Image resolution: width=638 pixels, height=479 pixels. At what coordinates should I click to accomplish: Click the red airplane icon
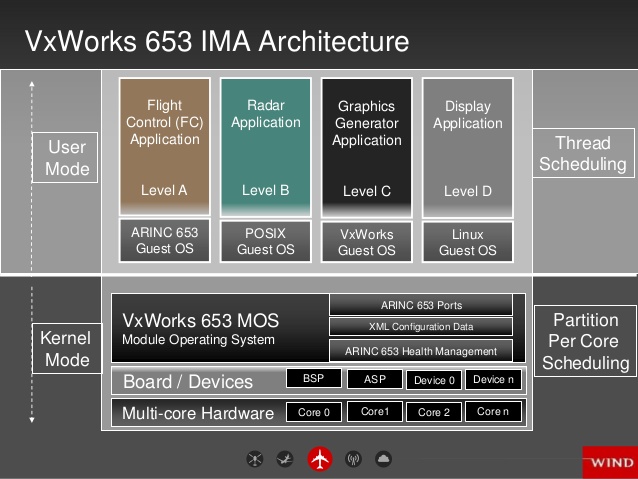pyautogui.click(x=320, y=459)
